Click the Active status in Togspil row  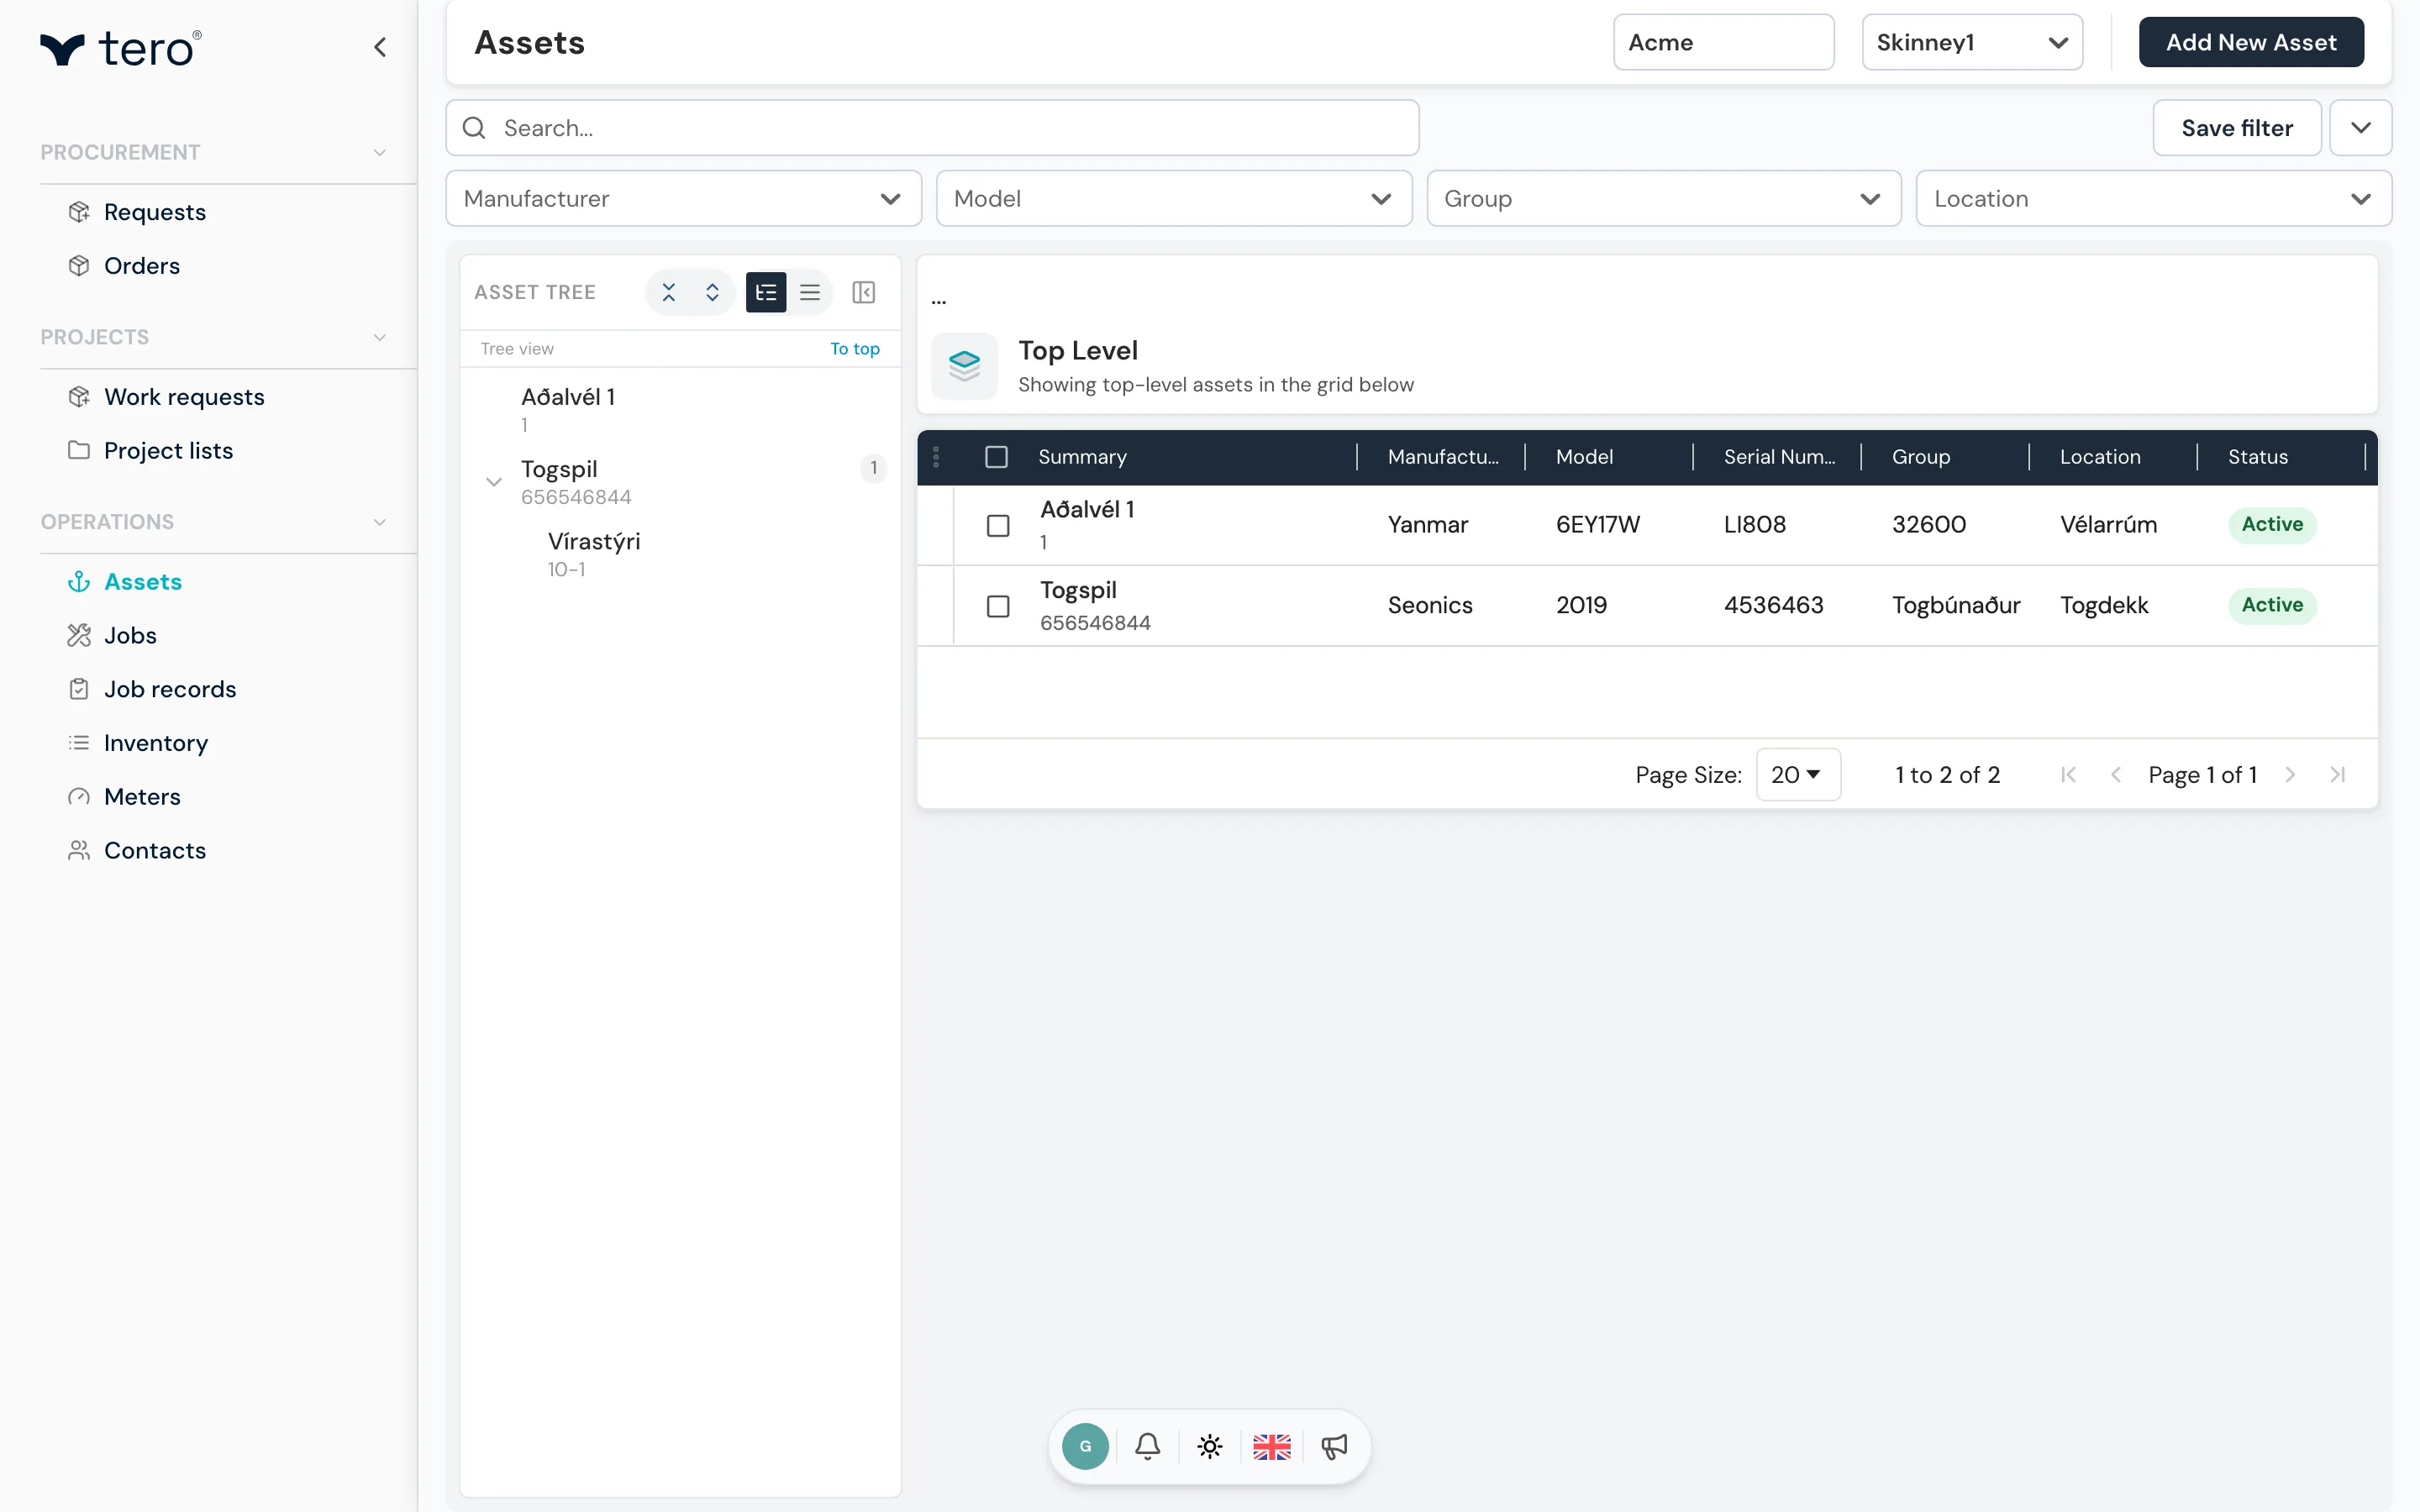click(x=2272, y=605)
